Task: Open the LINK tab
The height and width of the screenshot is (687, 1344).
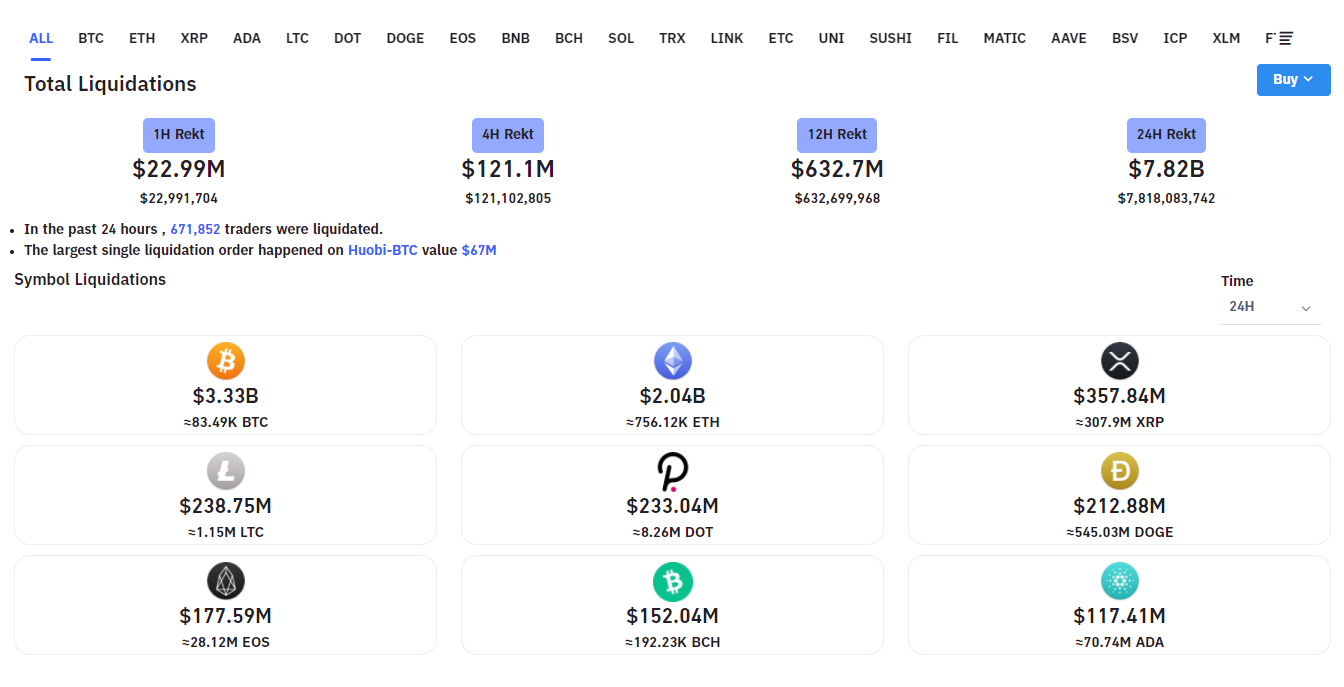Action: (x=727, y=38)
